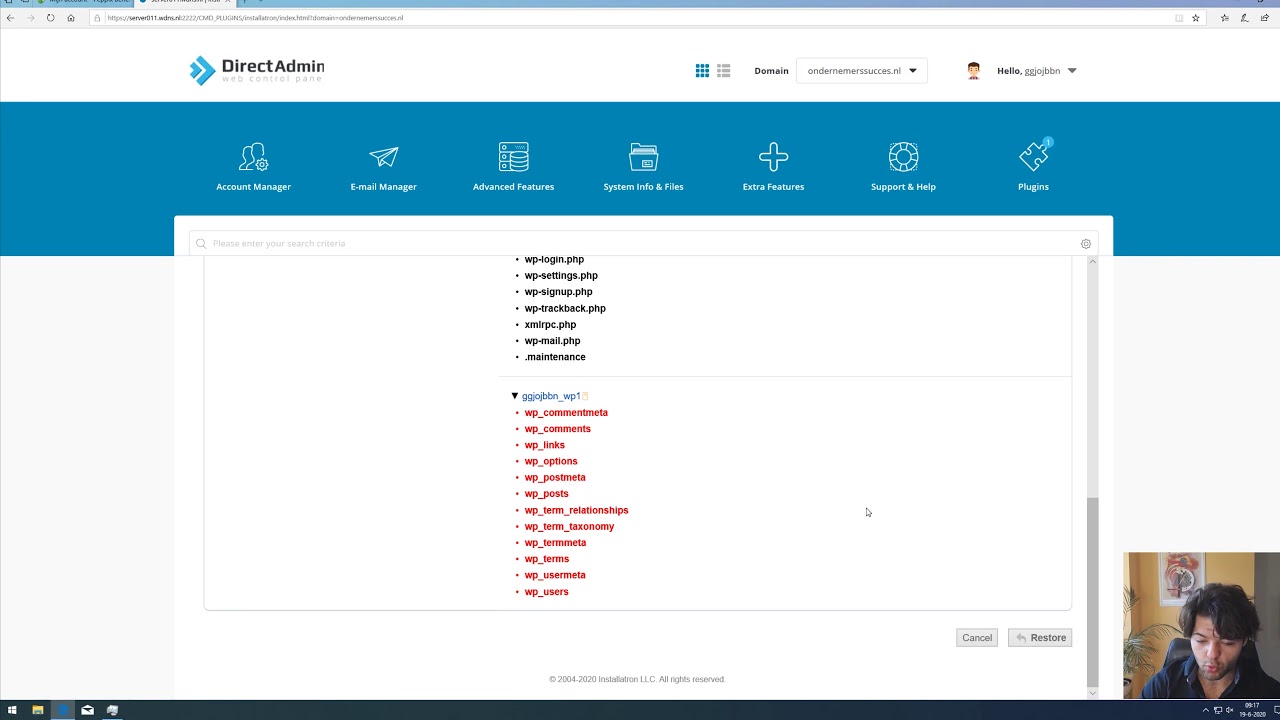Access Support & Help

pos(903,165)
